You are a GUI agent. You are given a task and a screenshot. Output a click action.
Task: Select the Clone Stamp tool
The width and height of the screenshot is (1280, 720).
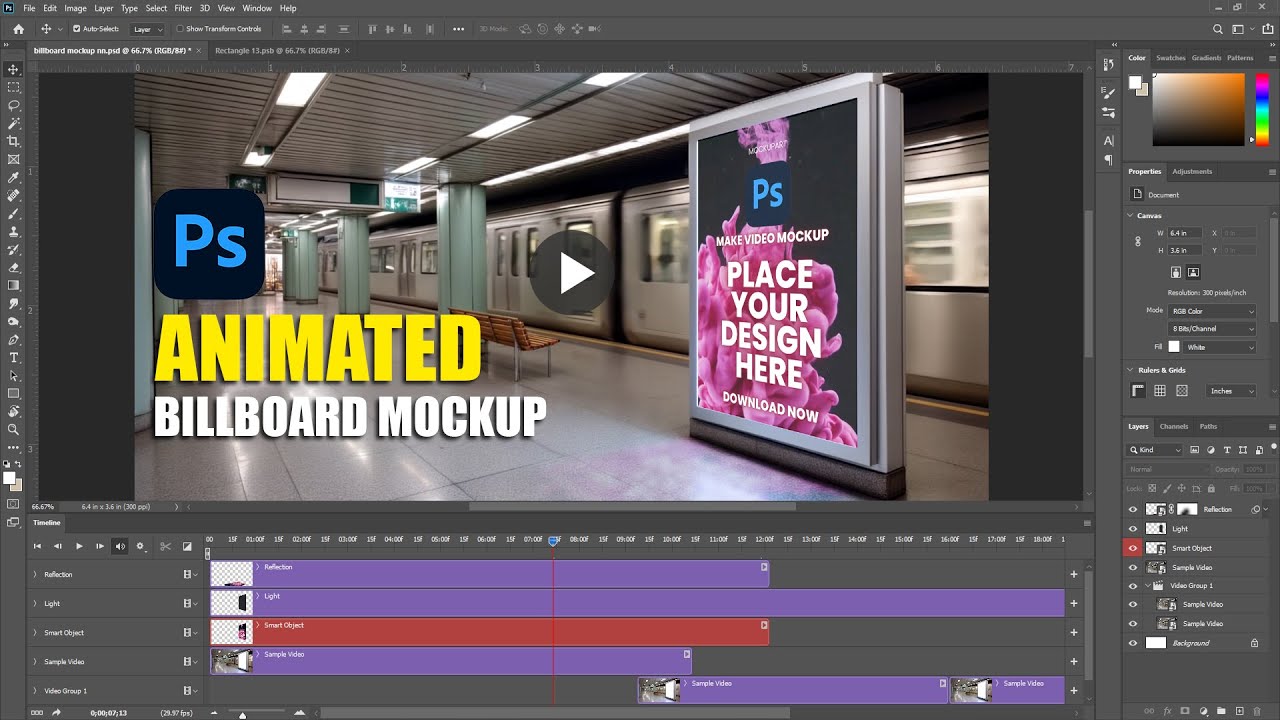(x=14, y=231)
